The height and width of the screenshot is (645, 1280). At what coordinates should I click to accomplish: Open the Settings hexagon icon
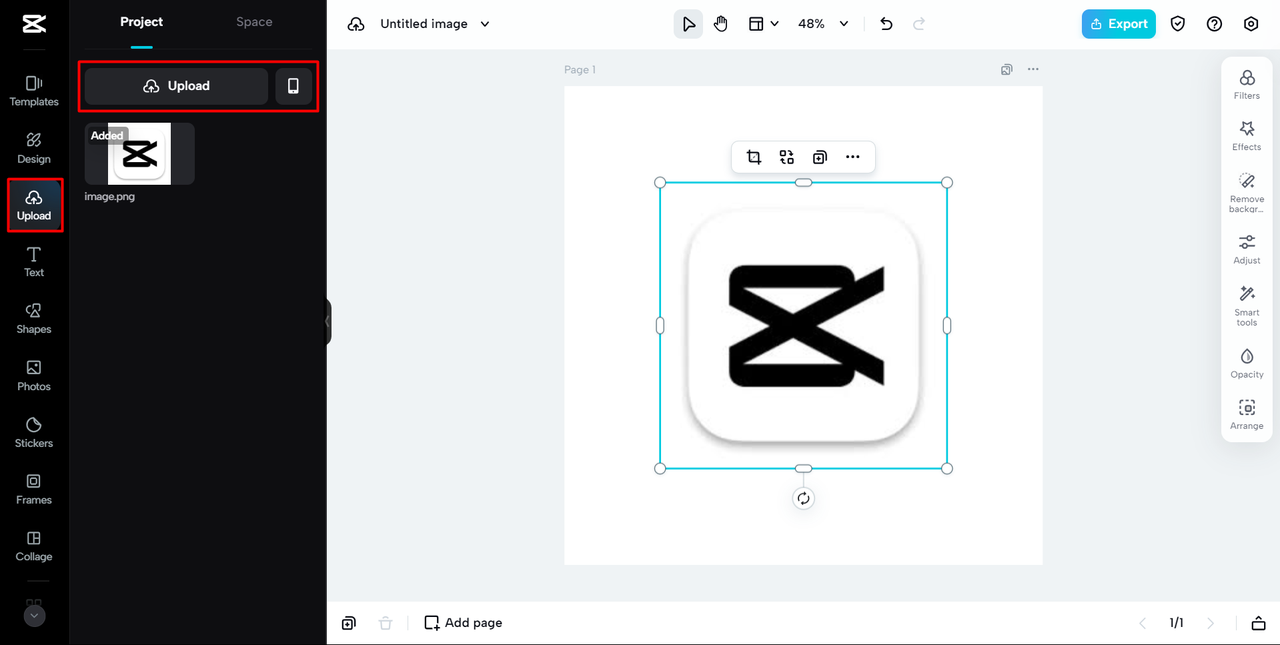1251,24
